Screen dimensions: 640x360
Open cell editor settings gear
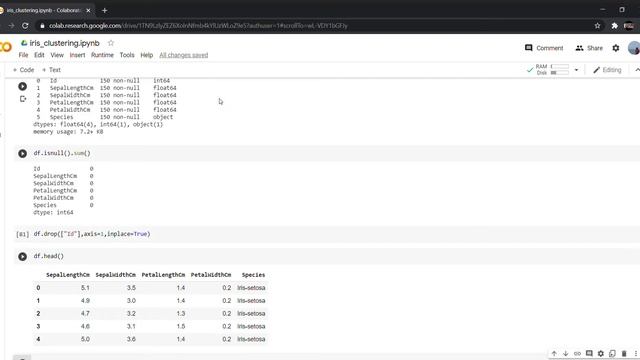pos(600,353)
